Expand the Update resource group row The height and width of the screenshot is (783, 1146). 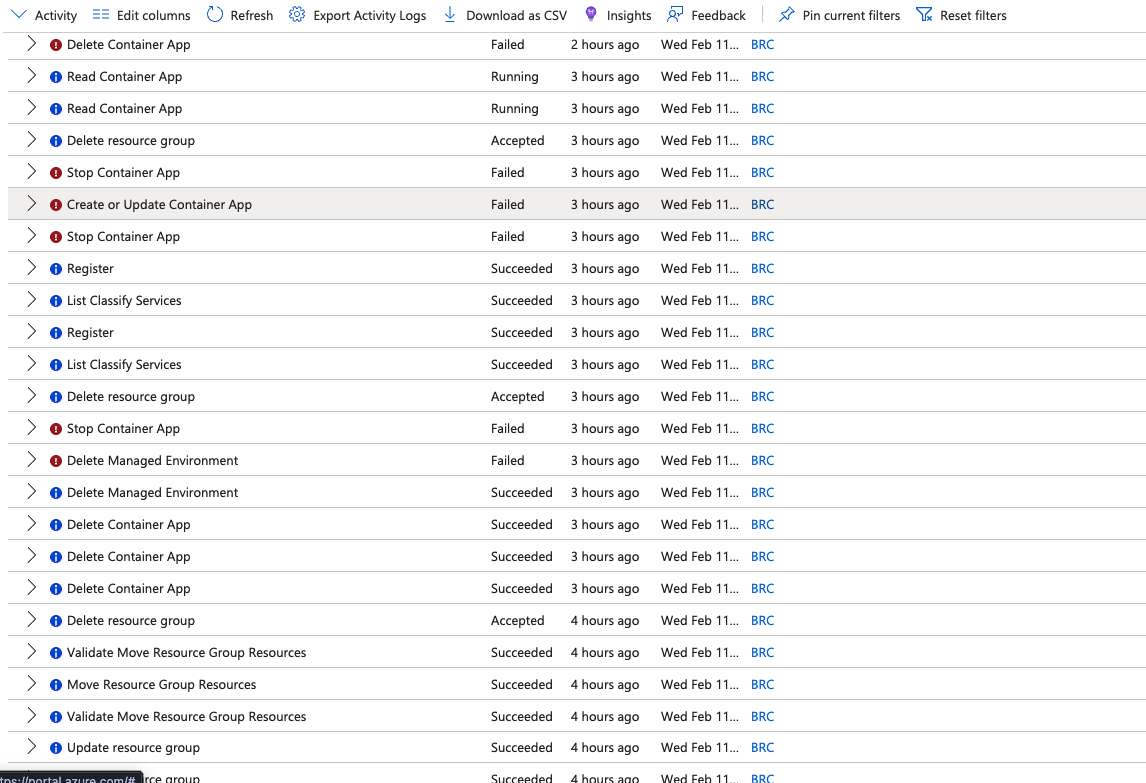point(31,747)
